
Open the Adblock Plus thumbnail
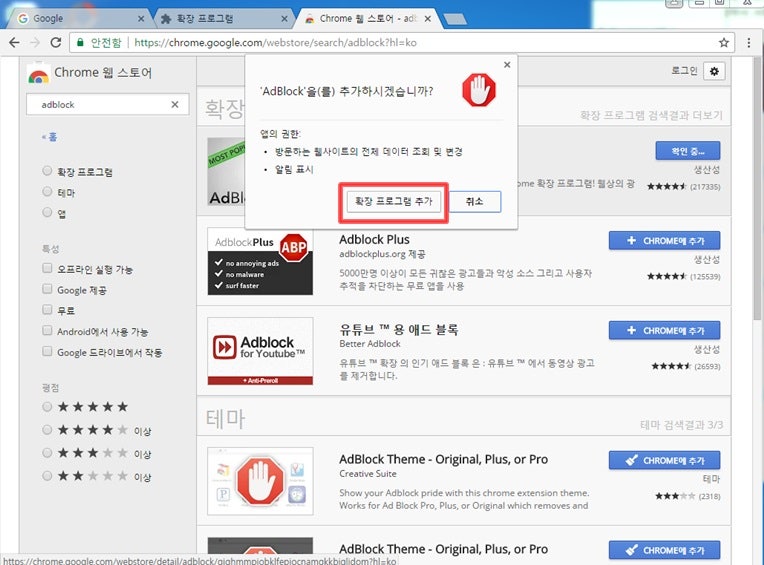(x=260, y=261)
